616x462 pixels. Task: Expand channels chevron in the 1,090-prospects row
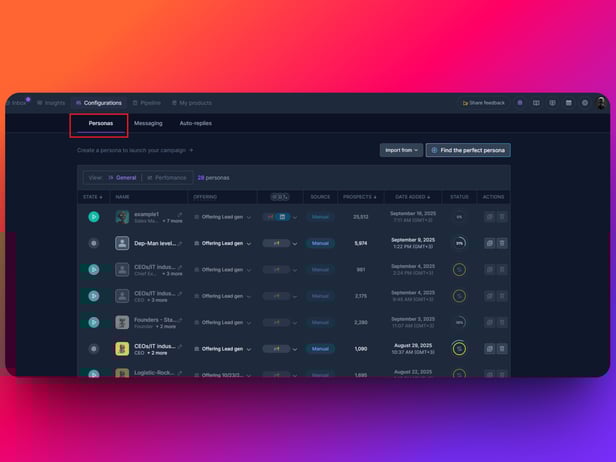(x=295, y=349)
